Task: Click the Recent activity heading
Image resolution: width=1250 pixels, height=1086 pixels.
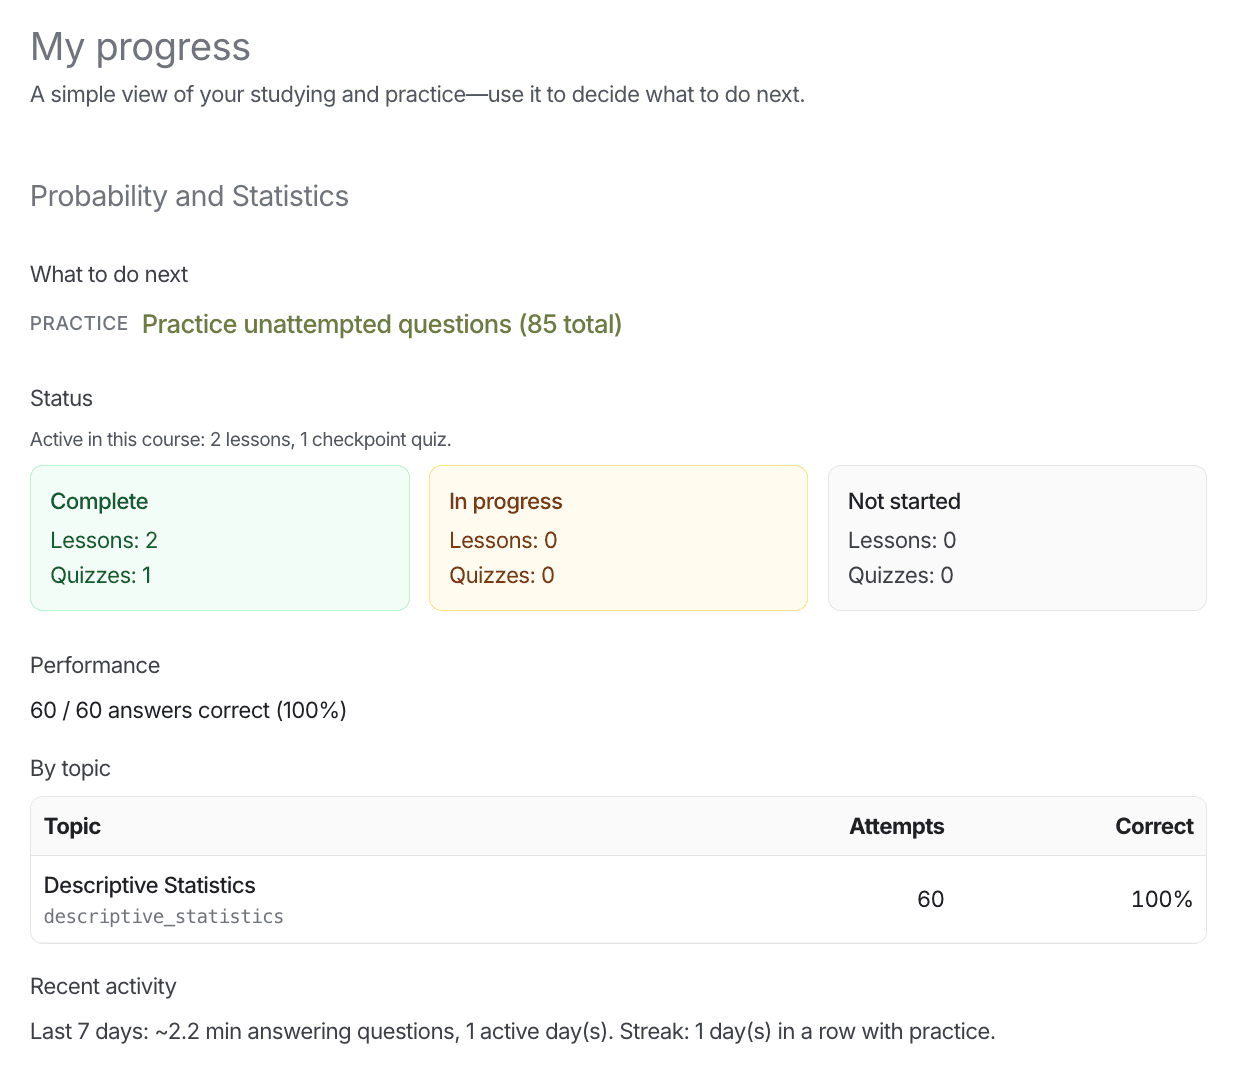Action: pos(103,986)
